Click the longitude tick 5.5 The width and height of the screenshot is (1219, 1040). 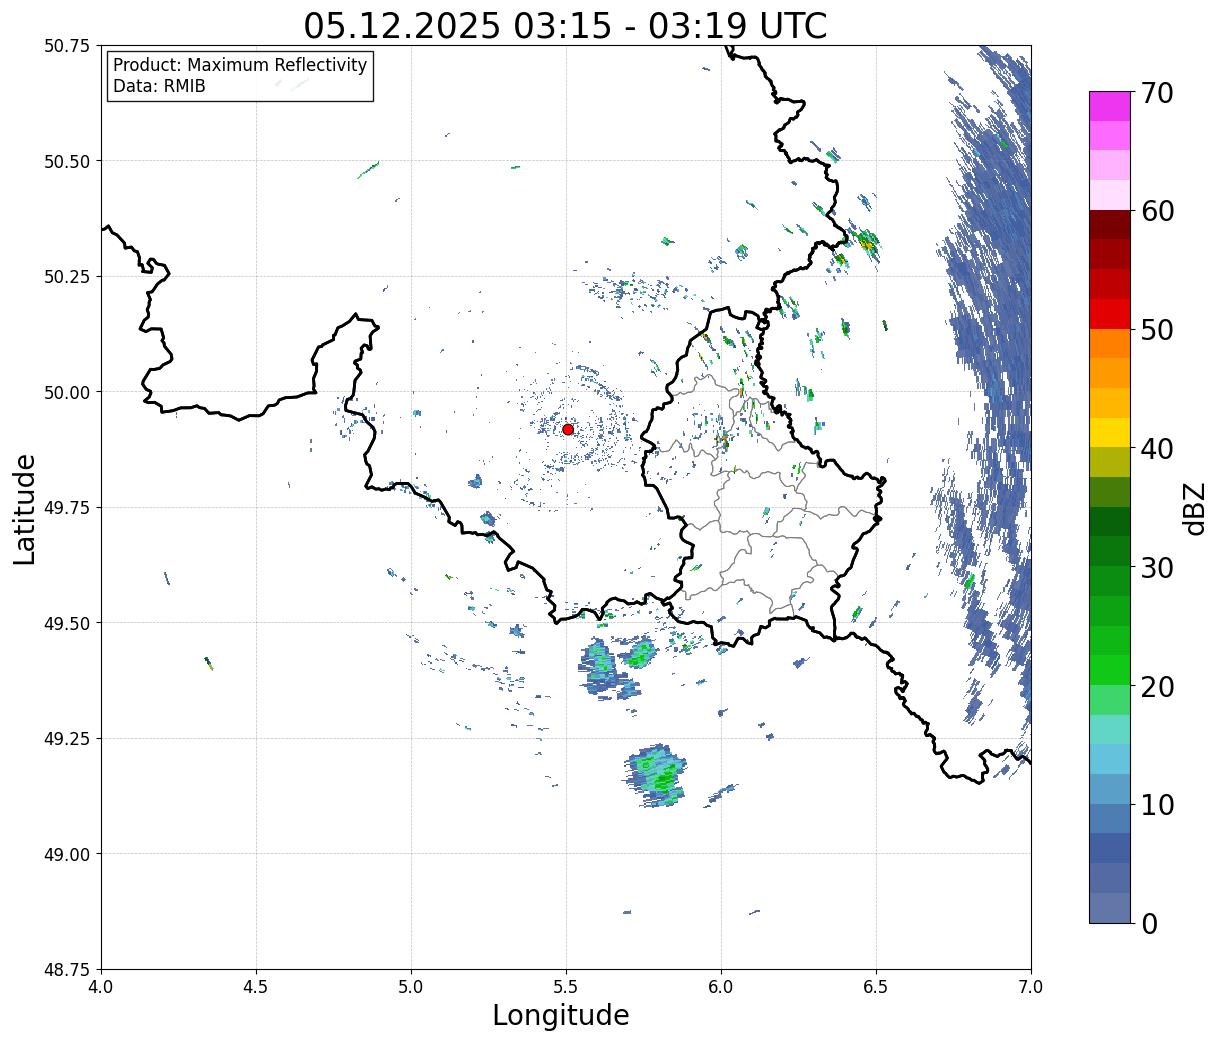(x=566, y=987)
